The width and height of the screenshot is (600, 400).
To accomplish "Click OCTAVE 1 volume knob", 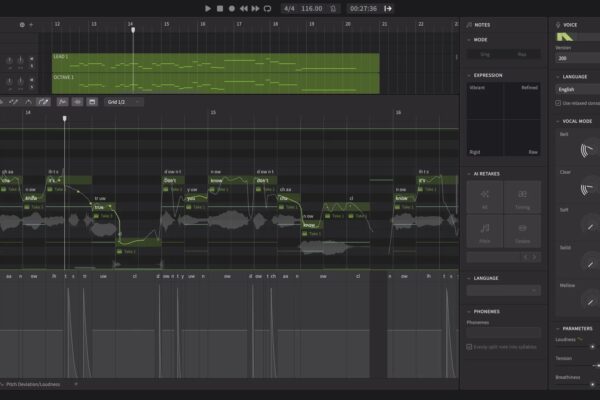I will point(10,81).
